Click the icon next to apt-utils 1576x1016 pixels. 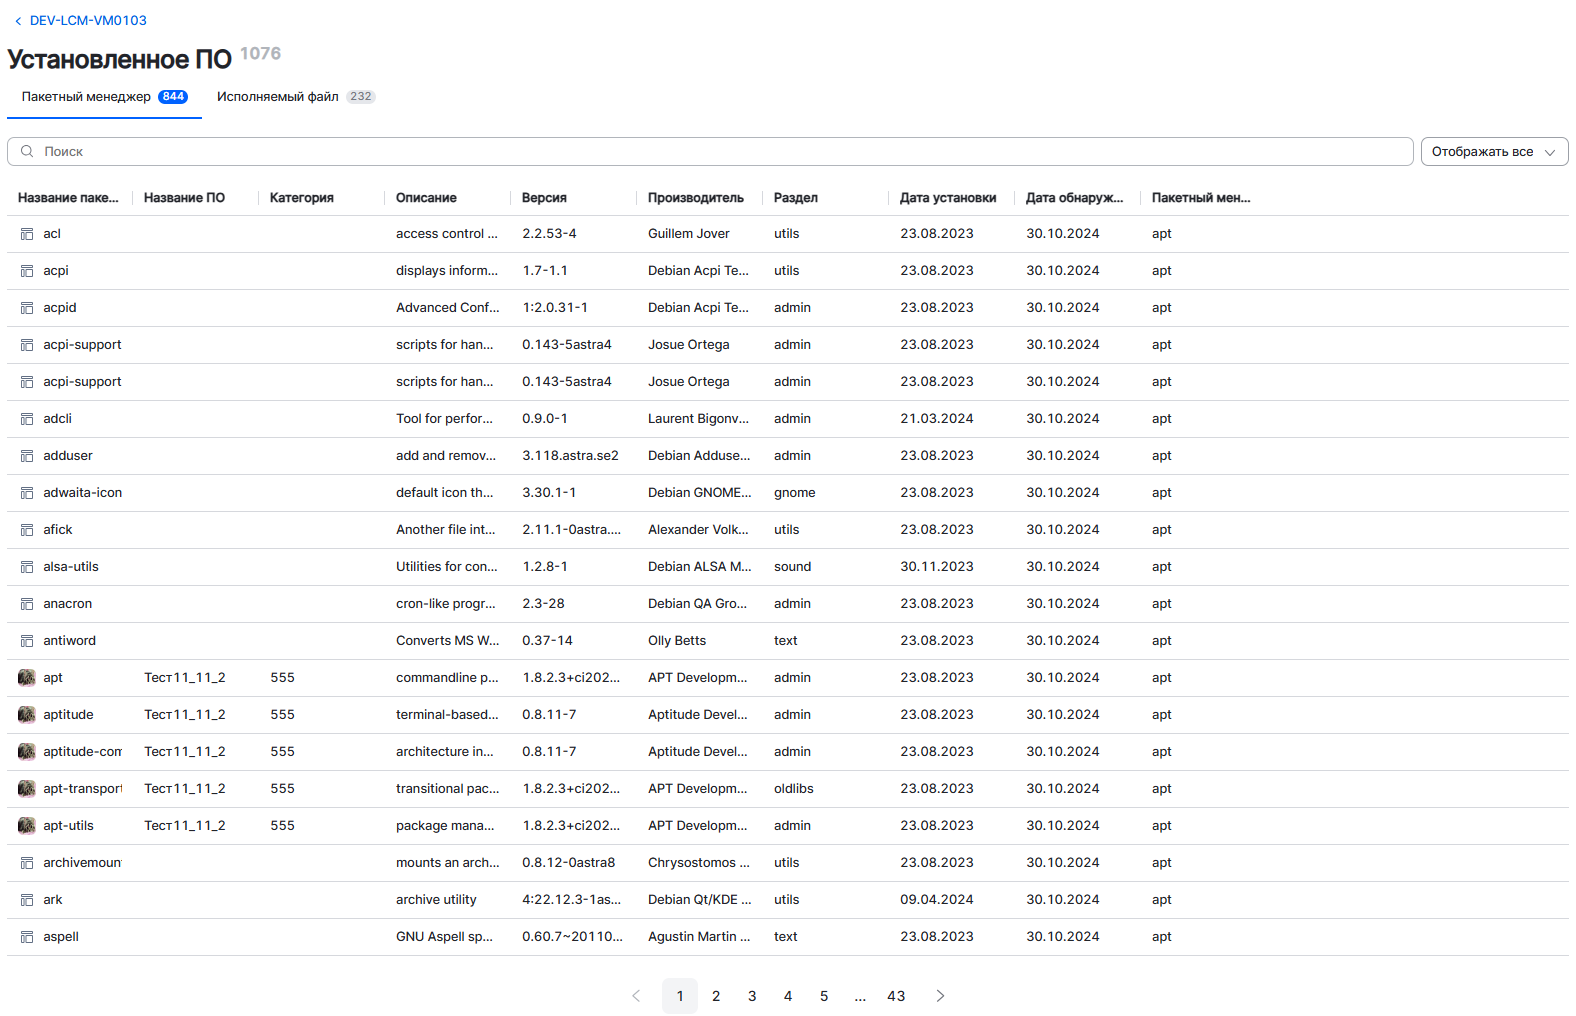[x=27, y=826]
